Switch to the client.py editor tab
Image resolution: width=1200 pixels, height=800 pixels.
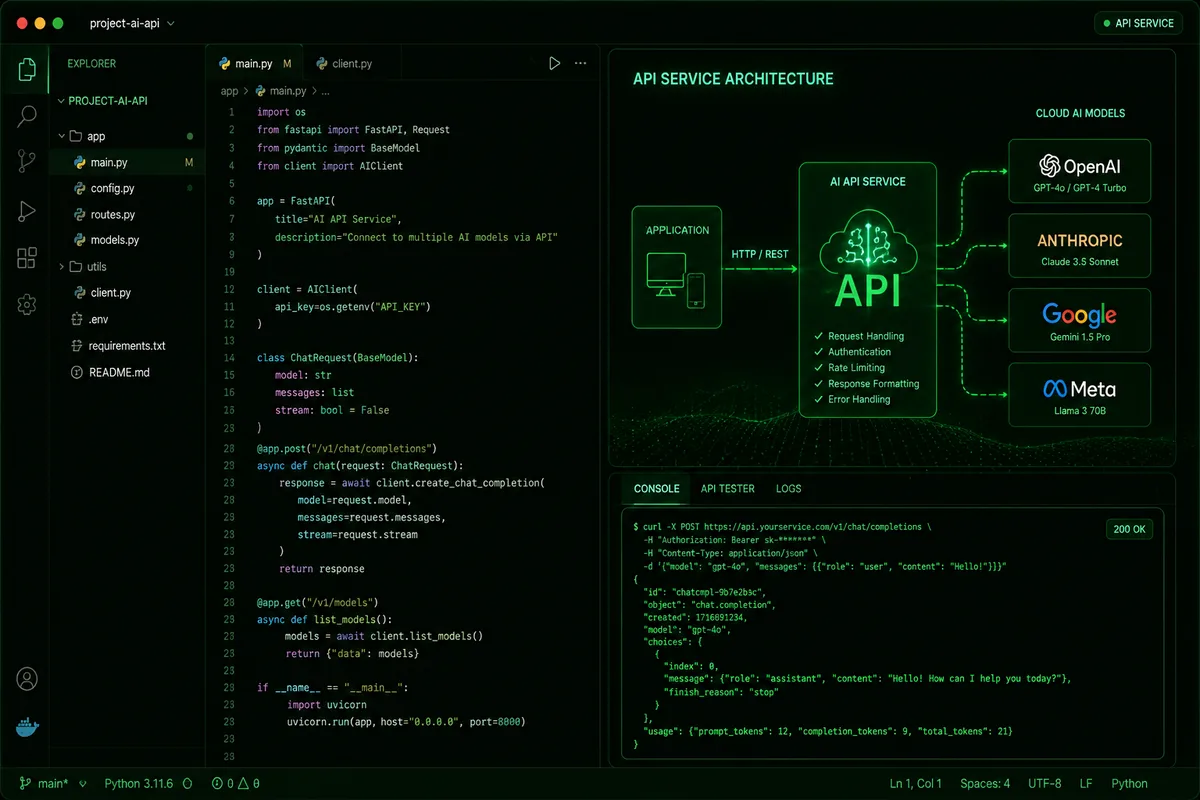[344, 63]
